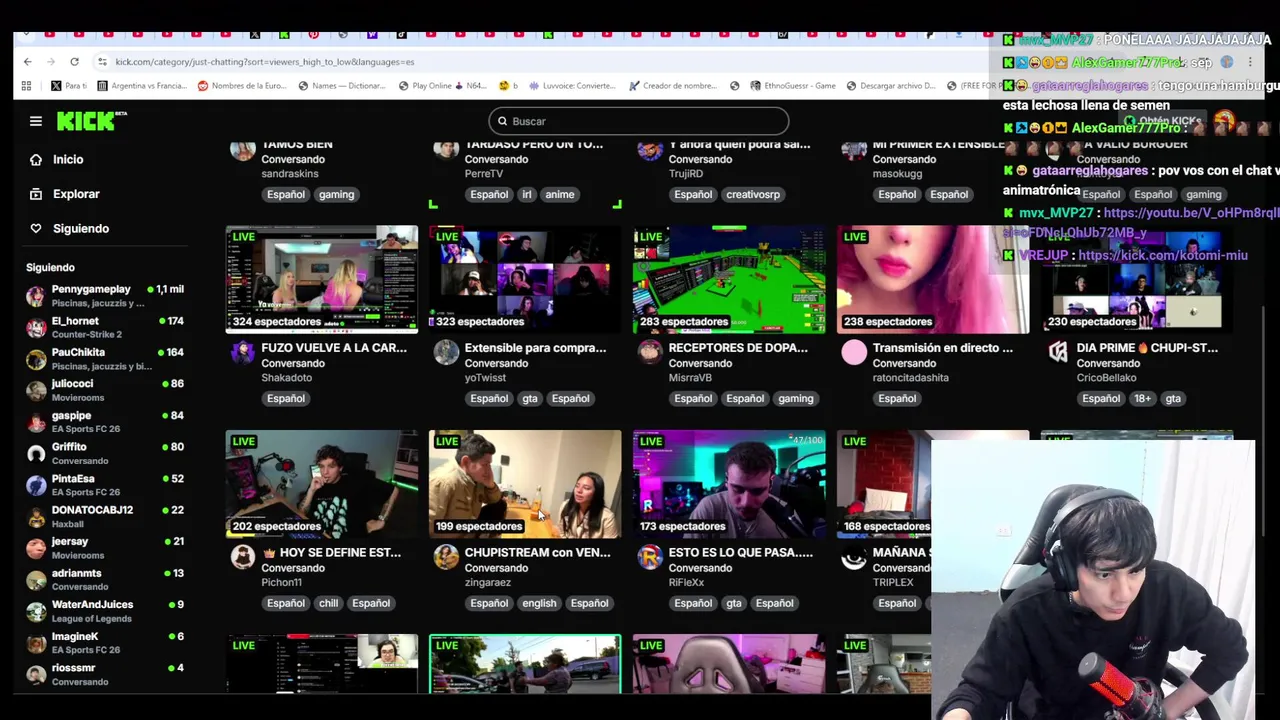This screenshot has height=720, width=1280.
Task: Click the Kick logo
Action: pyautogui.click(x=91, y=121)
